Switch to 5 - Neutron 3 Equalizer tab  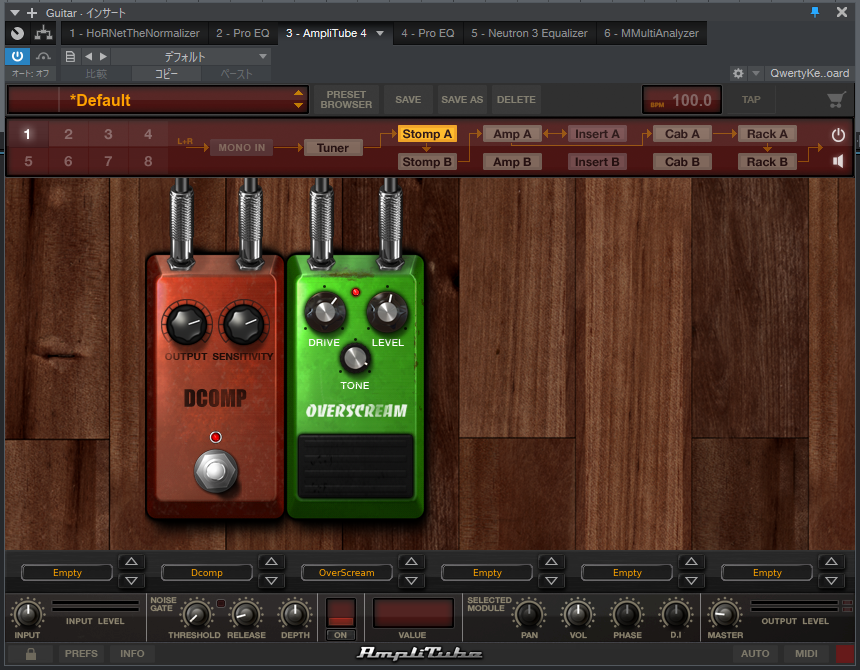point(529,33)
